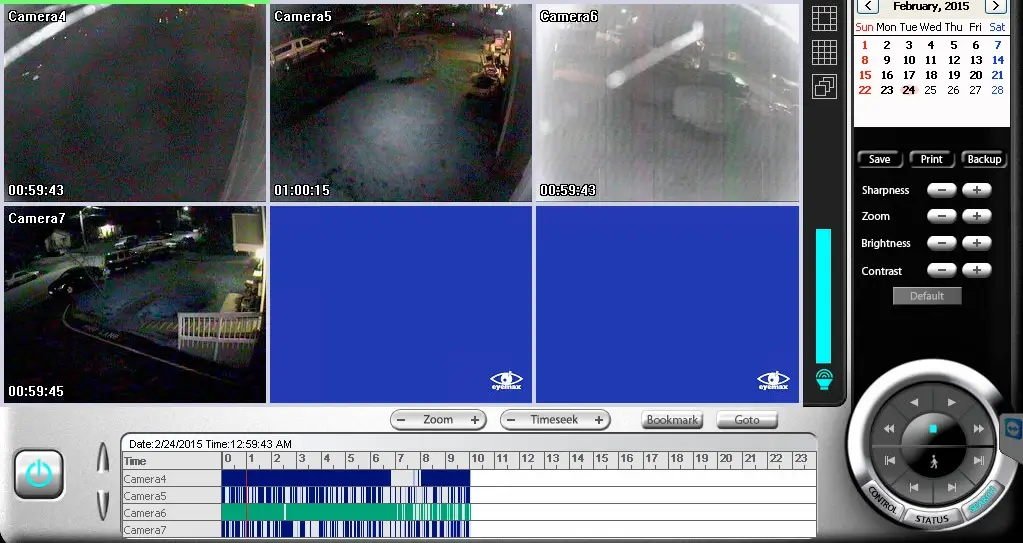Viewport: 1023px width, 543px height.
Task: Decrease image Zoom in the right panel
Action: coord(941,216)
